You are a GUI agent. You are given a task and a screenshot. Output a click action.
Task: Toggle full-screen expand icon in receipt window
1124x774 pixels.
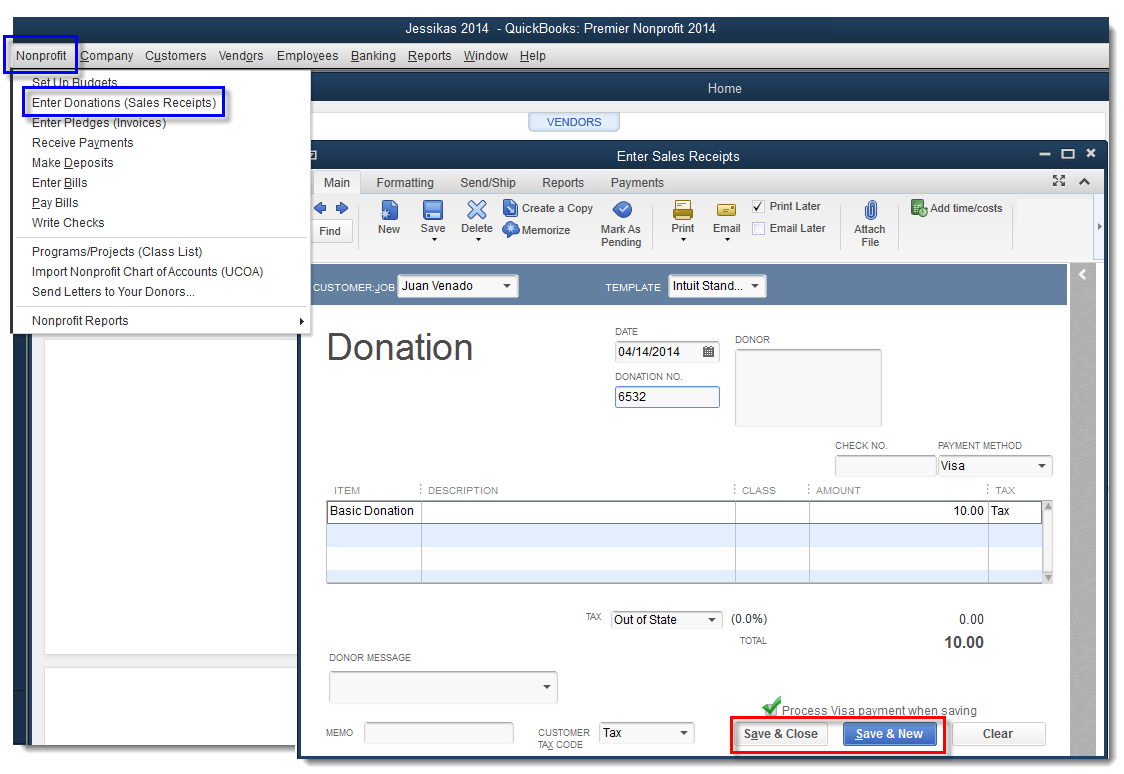pyautogui.click(x=1059, y=181)
